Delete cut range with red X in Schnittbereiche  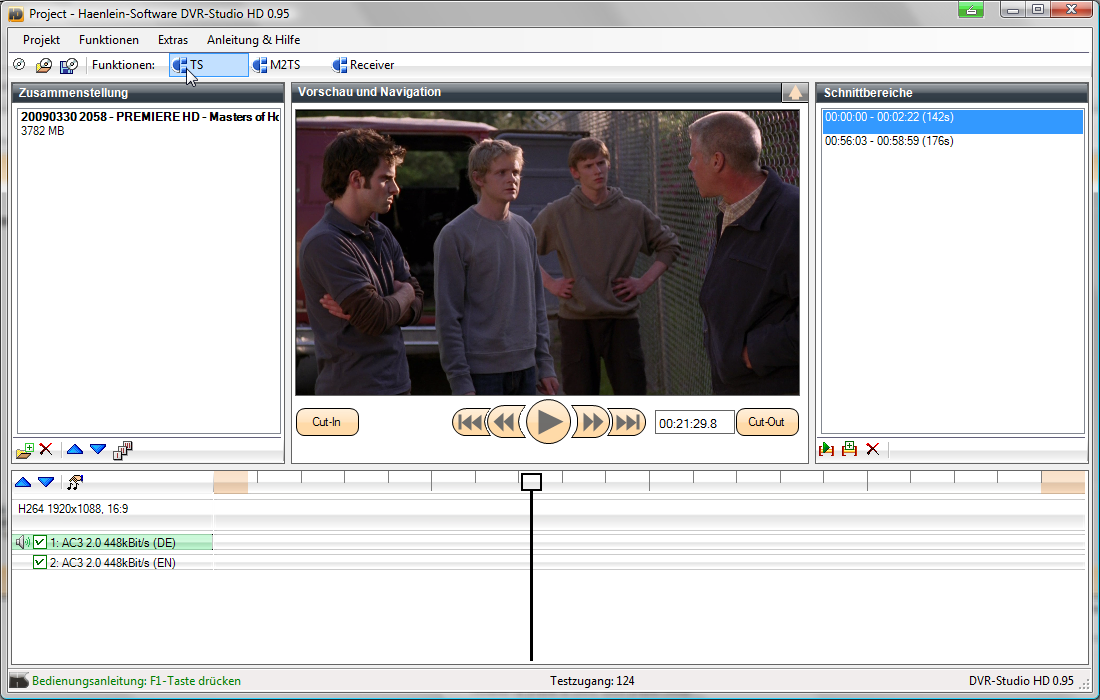873,449
